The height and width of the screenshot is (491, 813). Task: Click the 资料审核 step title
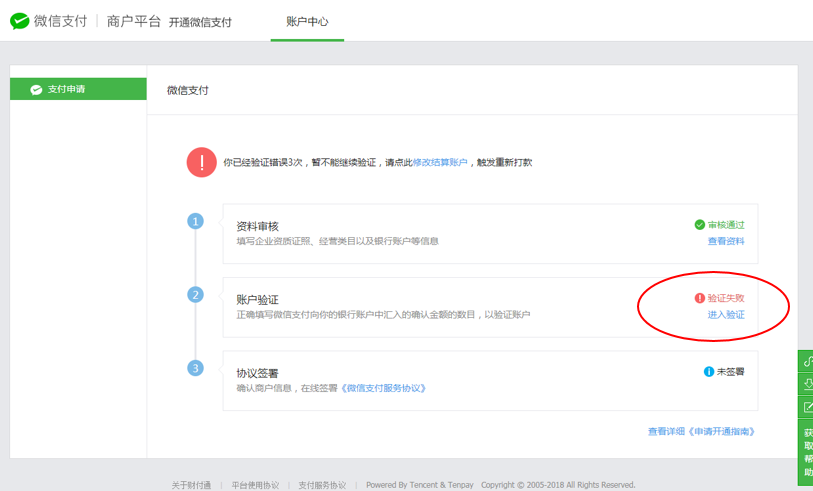pyautogui.click(x=258, y=227)
